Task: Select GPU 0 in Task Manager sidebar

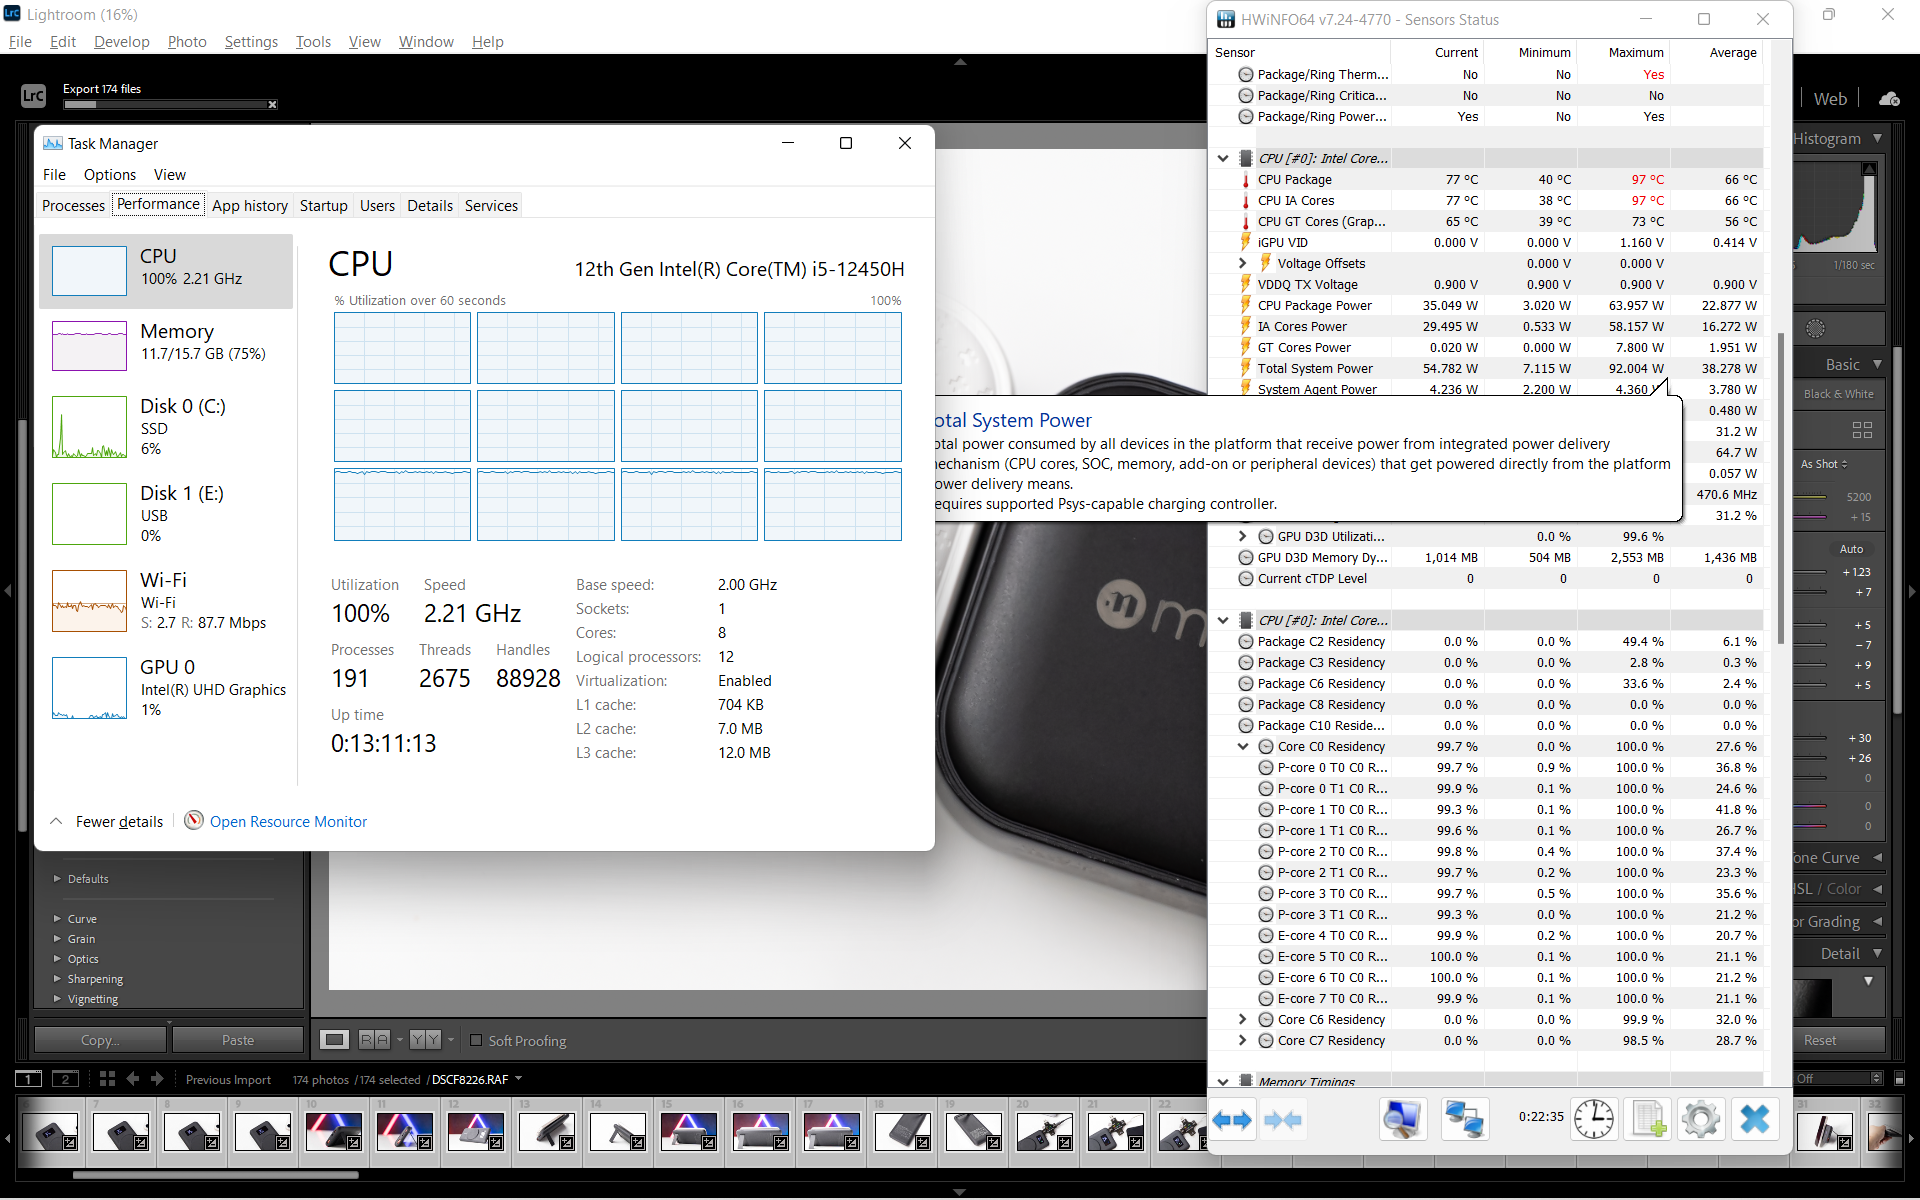Action: pos(166,688)
